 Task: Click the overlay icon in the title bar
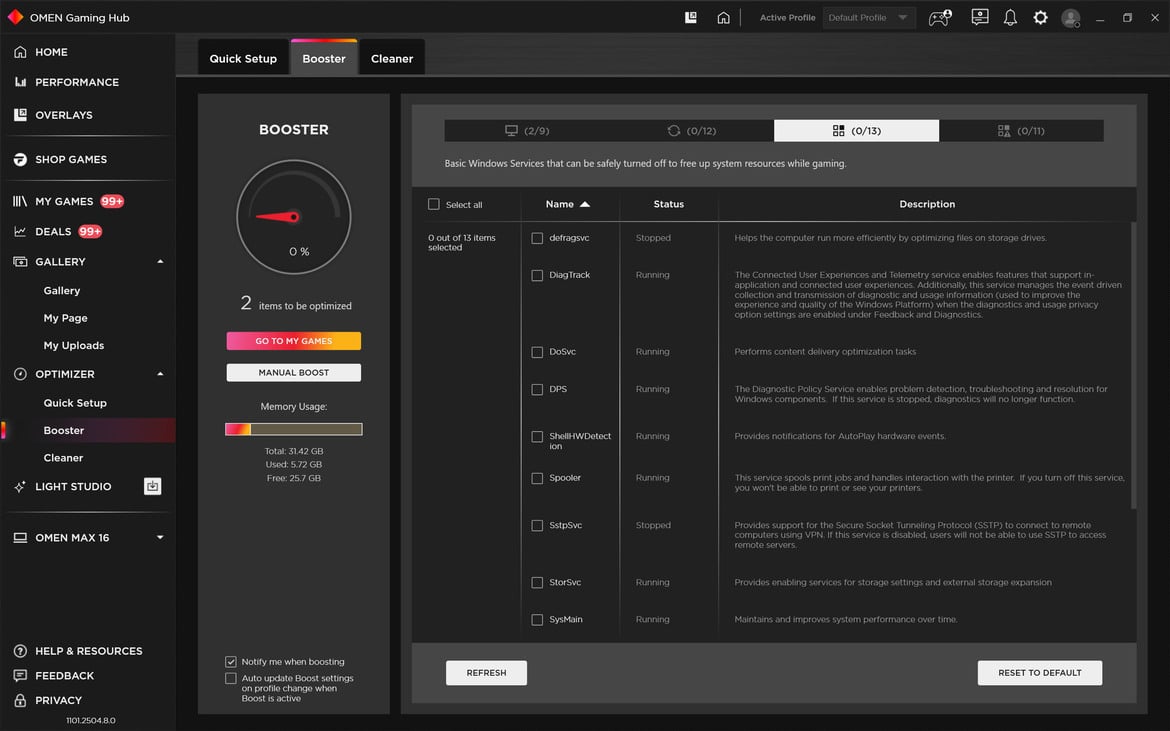coord(691,17)
